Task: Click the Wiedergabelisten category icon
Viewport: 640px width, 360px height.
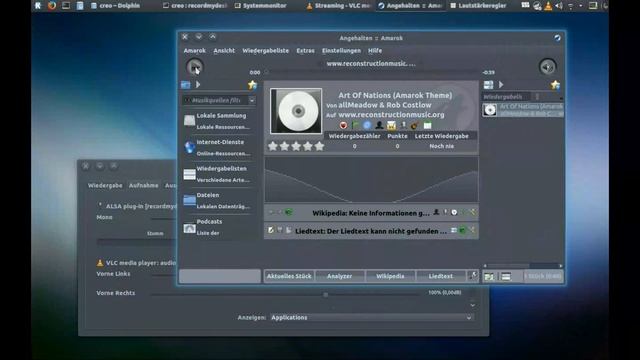Action: [x=189, y=174]
